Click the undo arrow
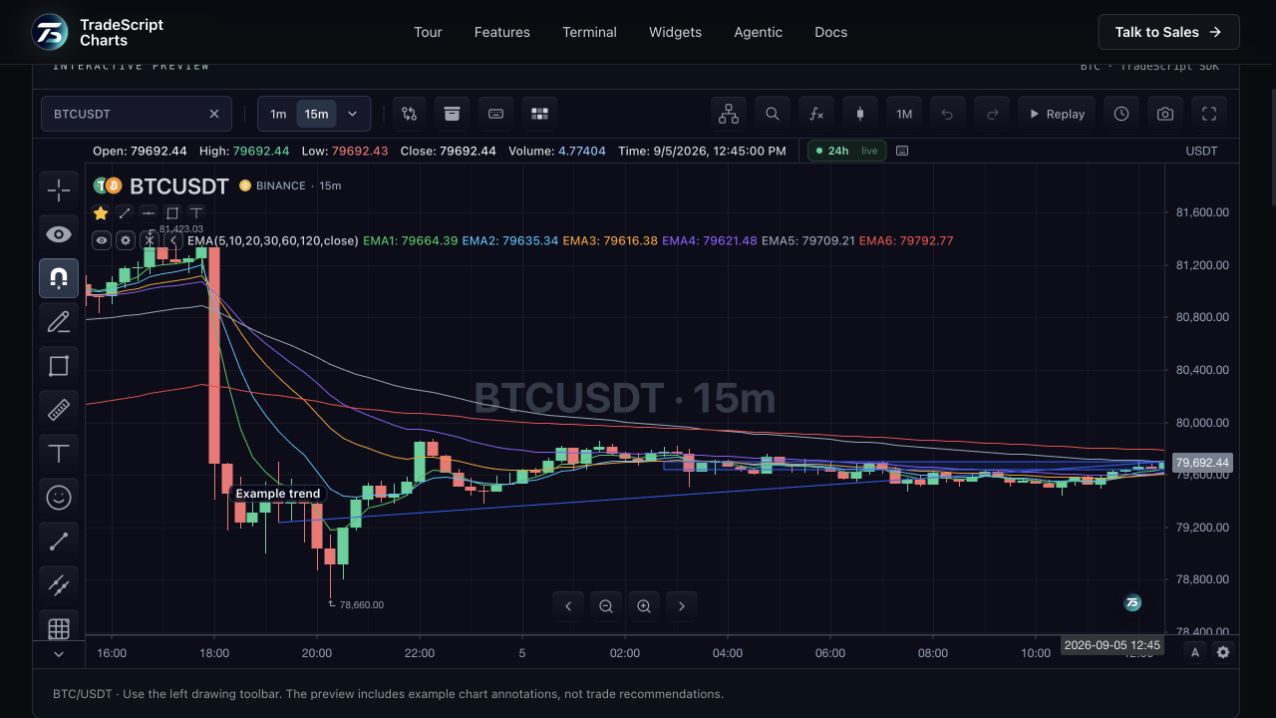Screen dimensions: 1276x718 pos(948,114)
